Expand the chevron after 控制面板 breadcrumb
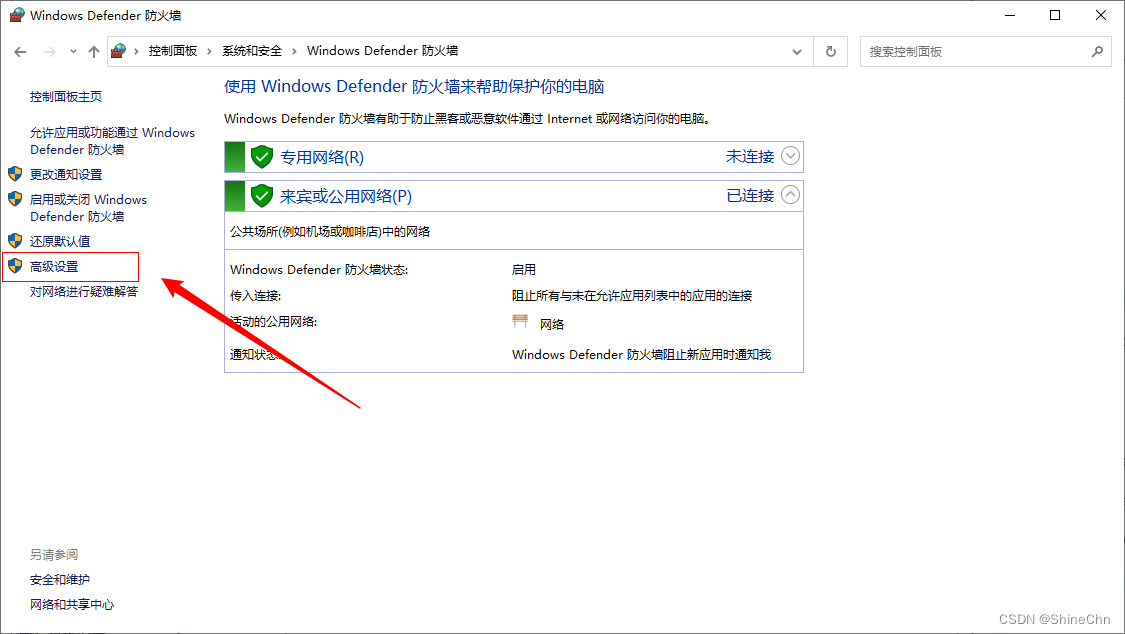Screen dimensions: 1125x634 [210, 52]
